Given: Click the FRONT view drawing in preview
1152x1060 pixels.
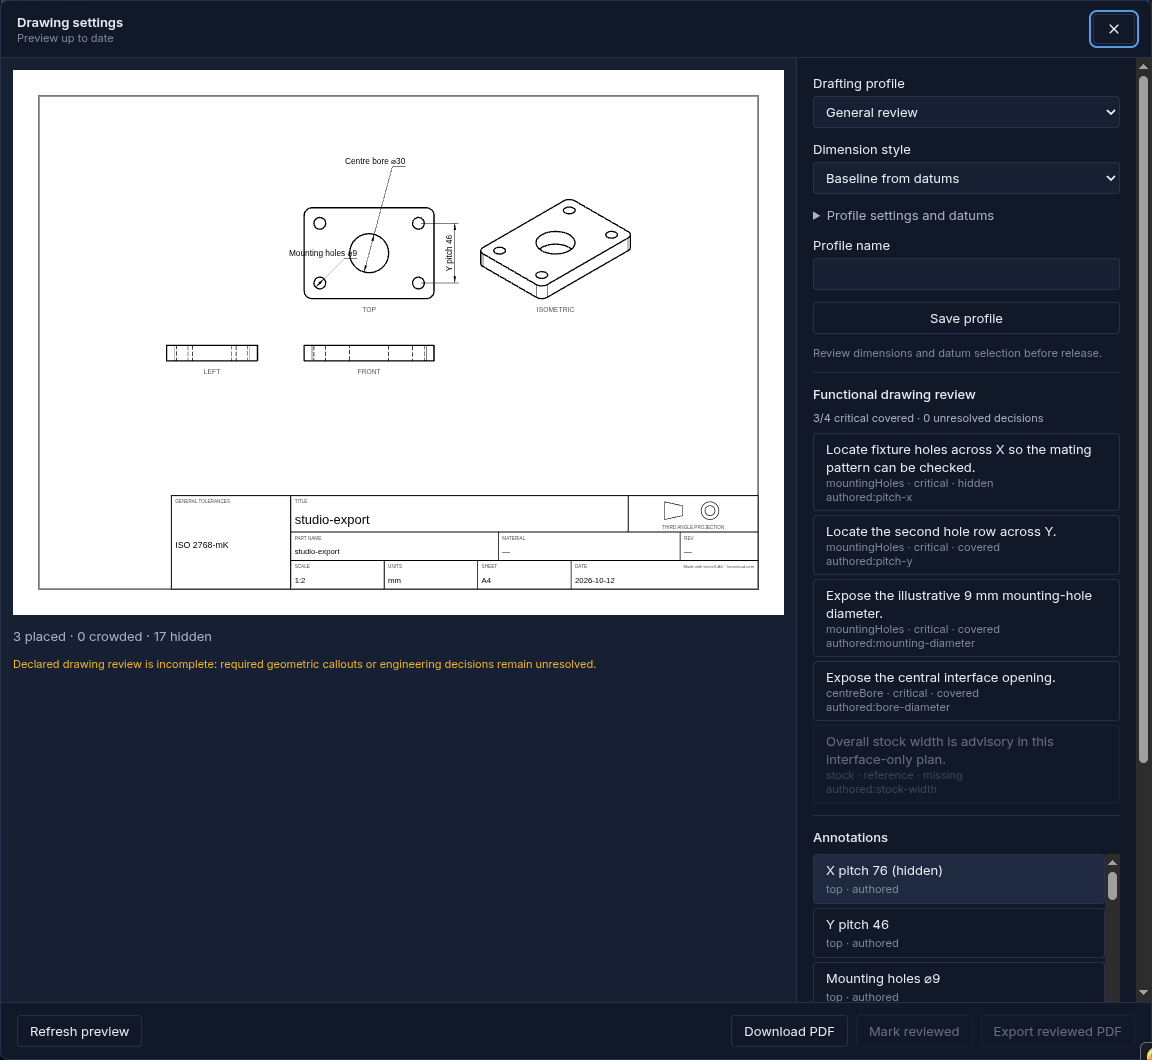Looking at the screenshot, I should 369,353.
